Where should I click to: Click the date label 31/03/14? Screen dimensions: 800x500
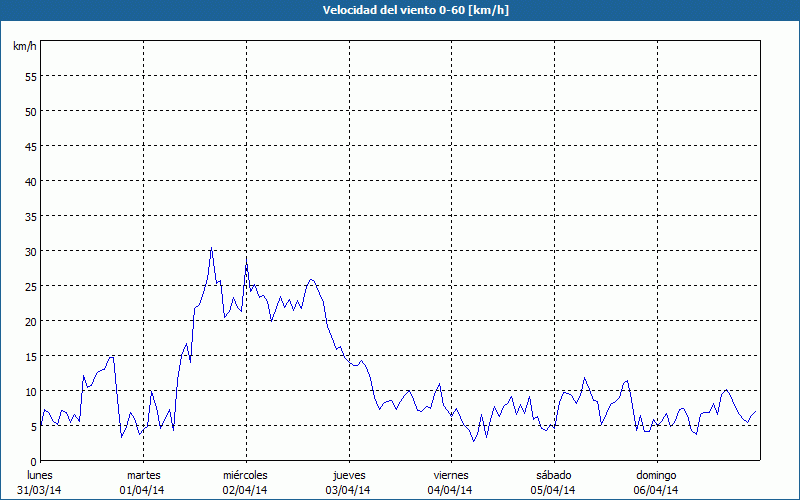[x=41, y=490]
